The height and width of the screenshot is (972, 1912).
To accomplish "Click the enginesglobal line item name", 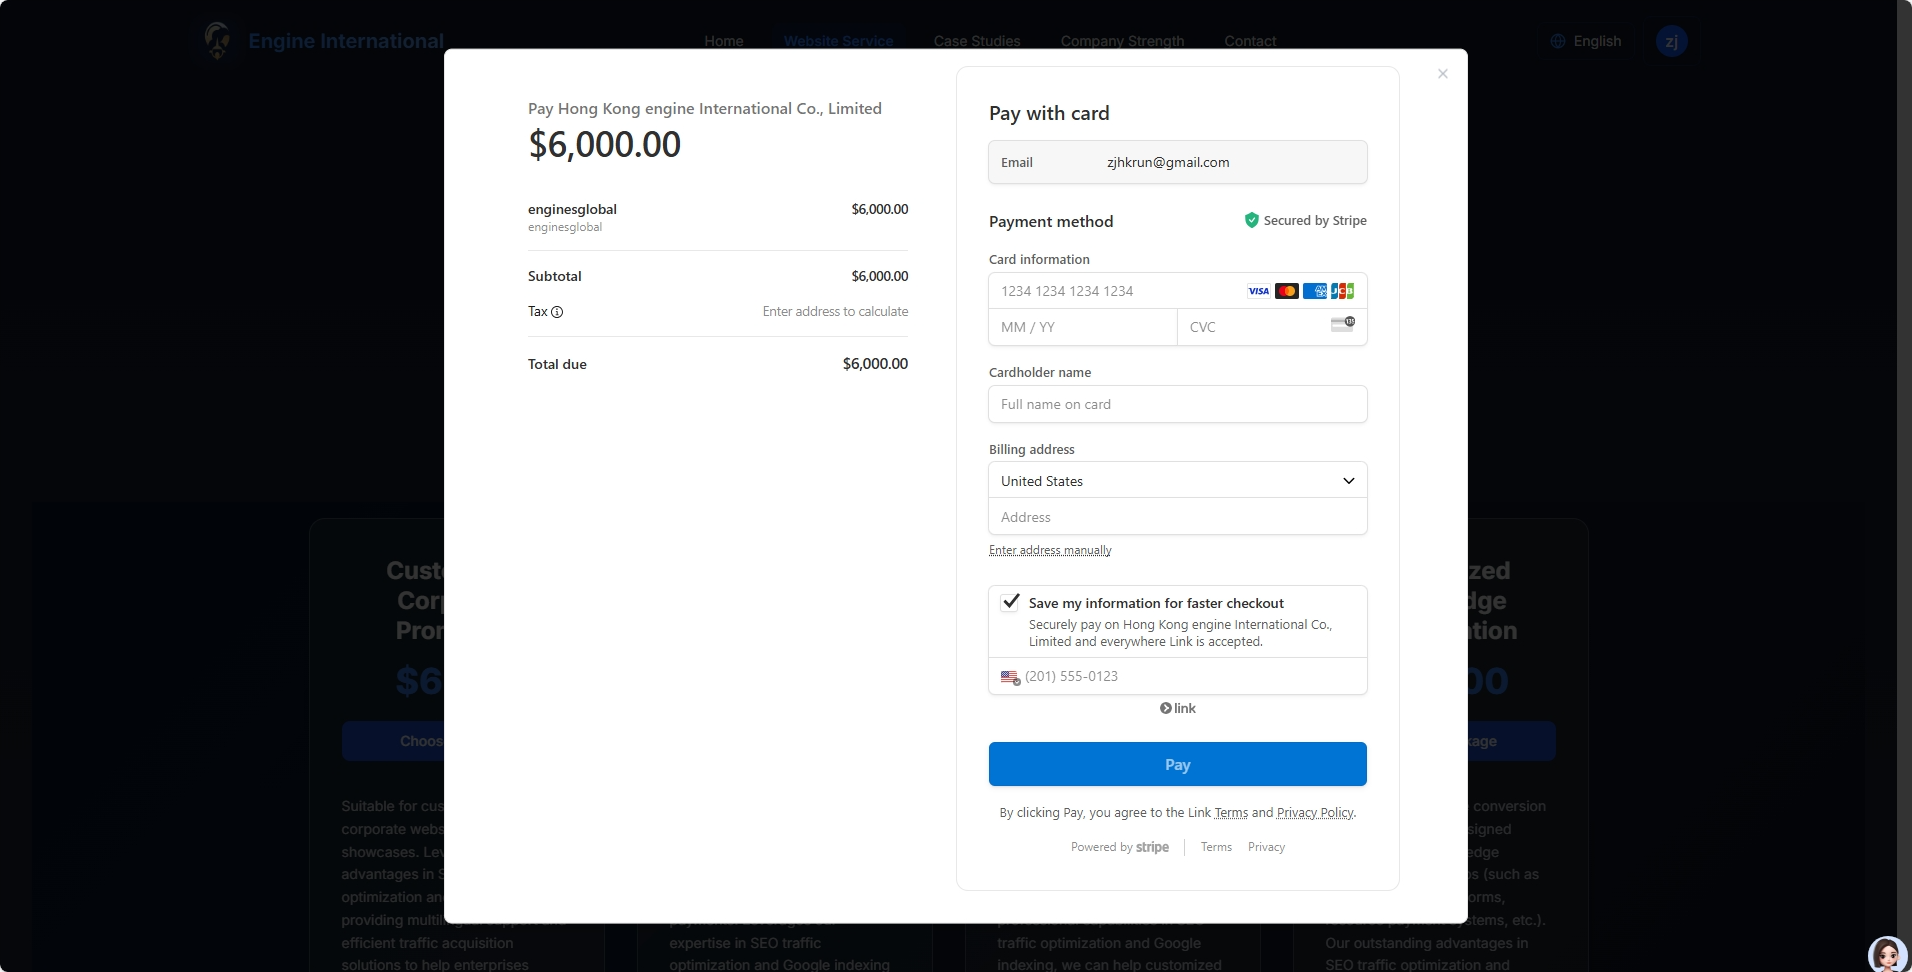I will 572,209.
